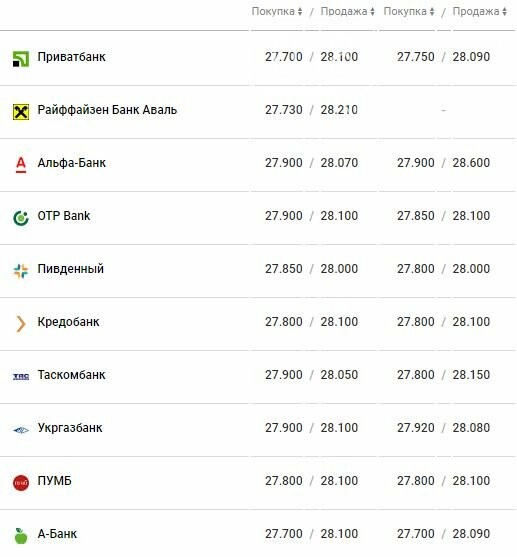Click the Альфа-Банк red A logo

pos(21,165)
